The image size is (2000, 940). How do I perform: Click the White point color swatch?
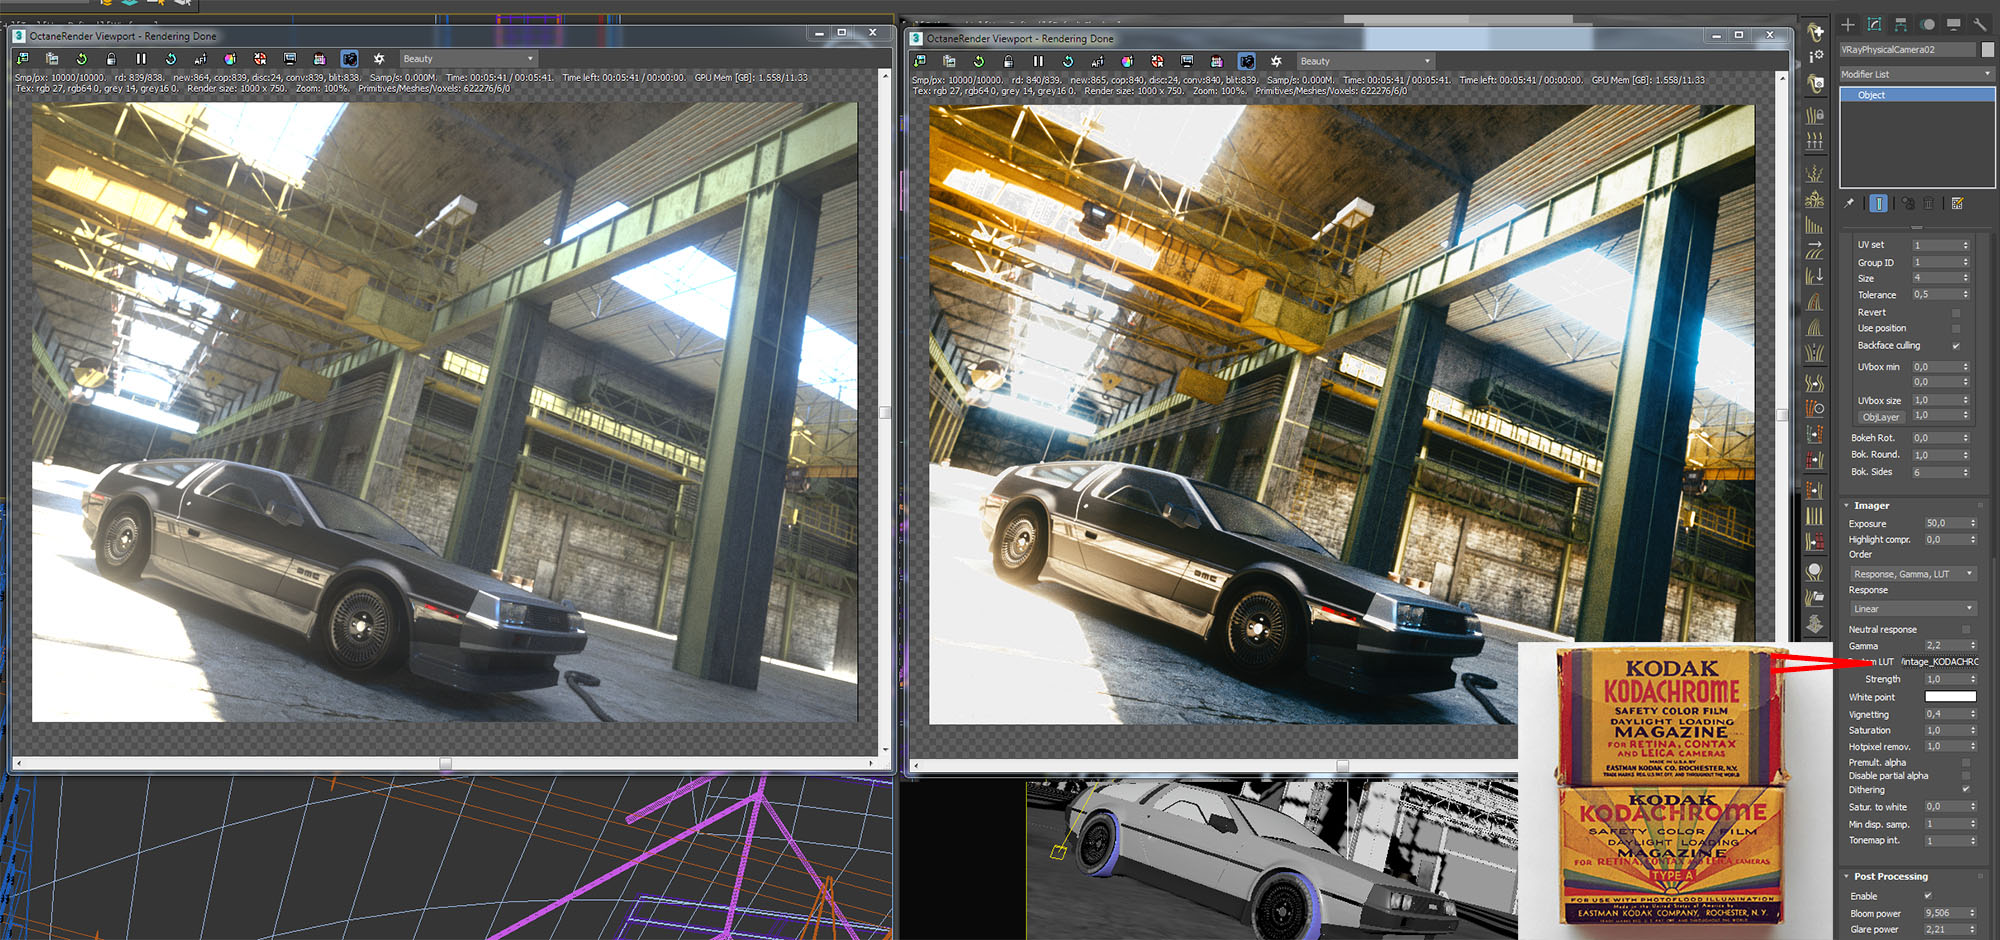(x=1951, y=697)
